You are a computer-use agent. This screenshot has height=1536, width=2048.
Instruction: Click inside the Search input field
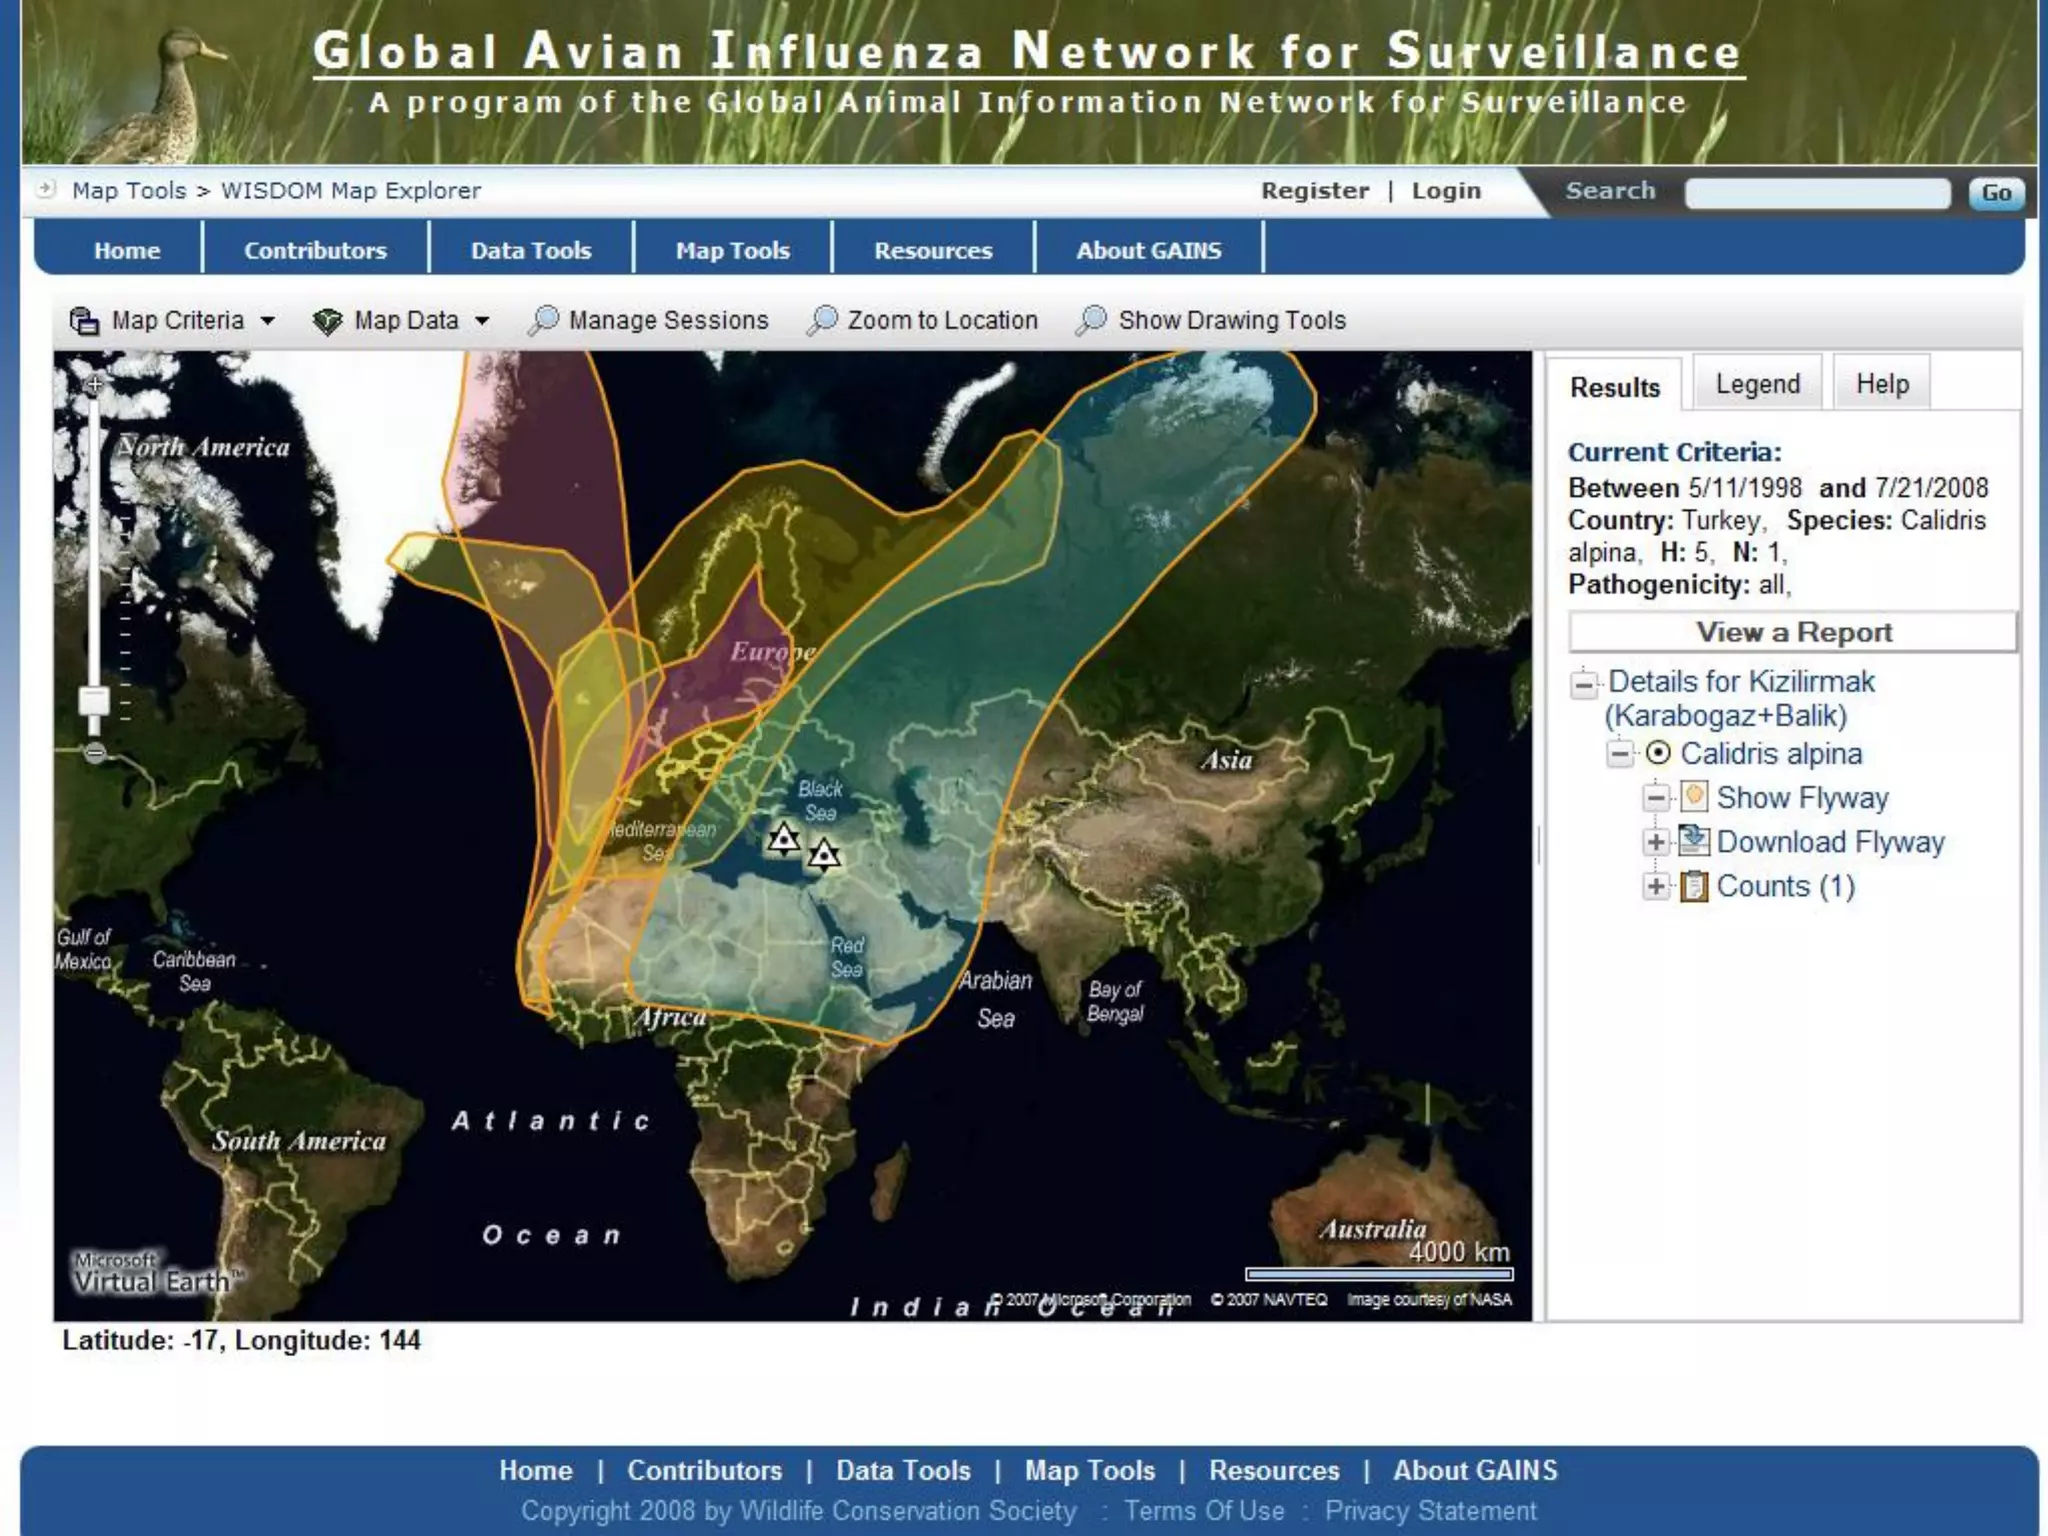1817,193
